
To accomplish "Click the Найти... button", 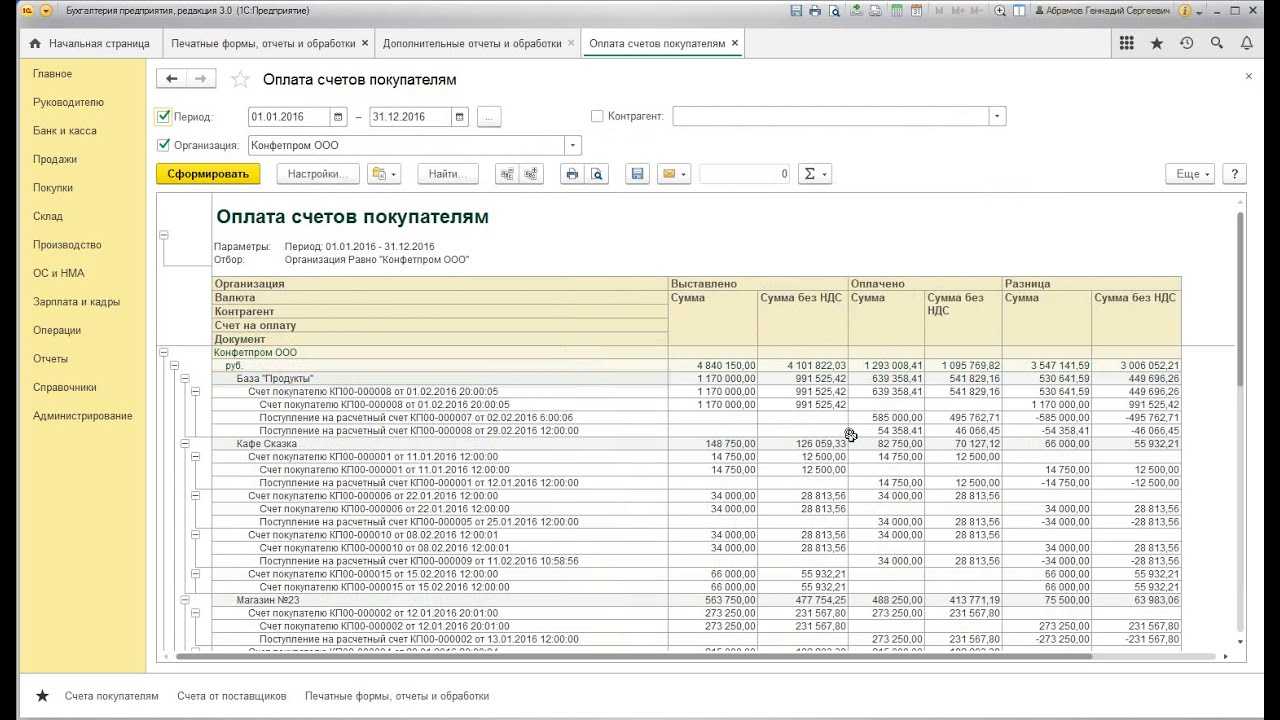I will [448, 174].
